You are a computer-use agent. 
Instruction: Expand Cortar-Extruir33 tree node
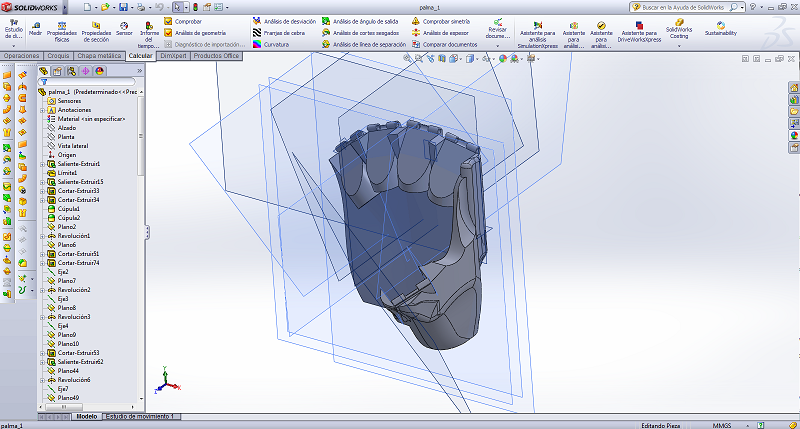pos(42,191)
